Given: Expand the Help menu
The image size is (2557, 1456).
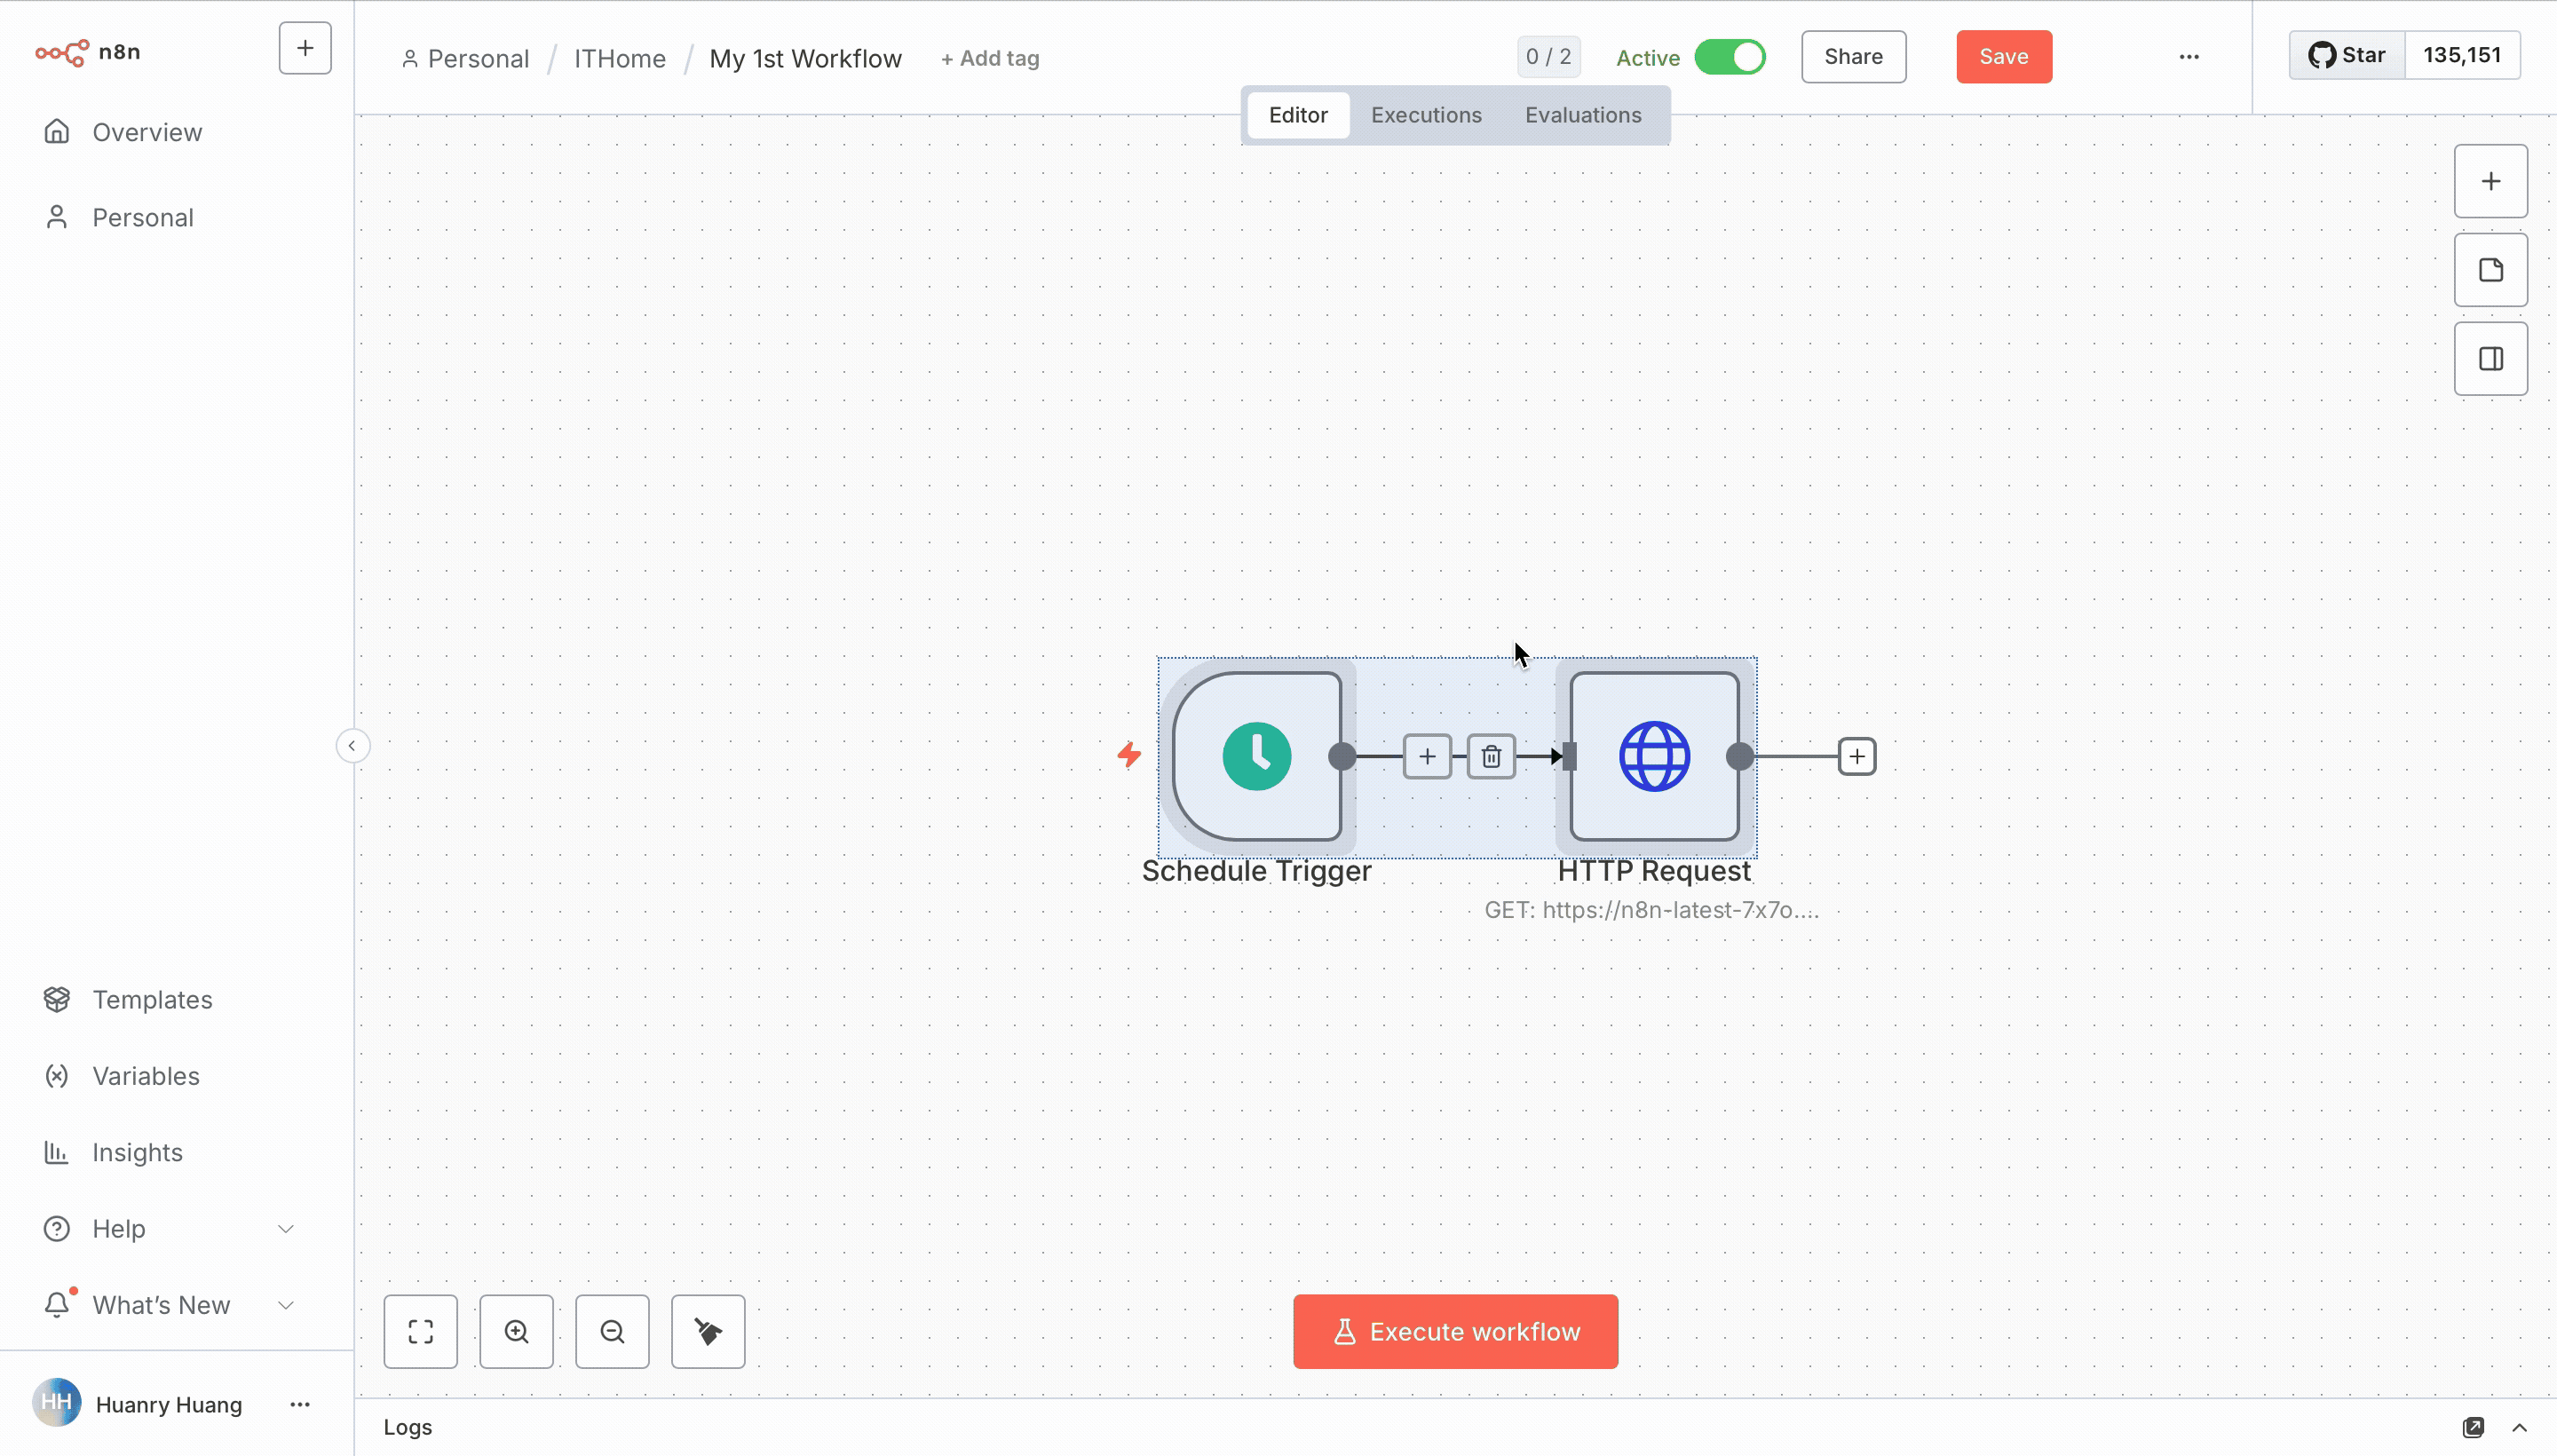Looking at the screenshot, I should tap(168, 1228).
